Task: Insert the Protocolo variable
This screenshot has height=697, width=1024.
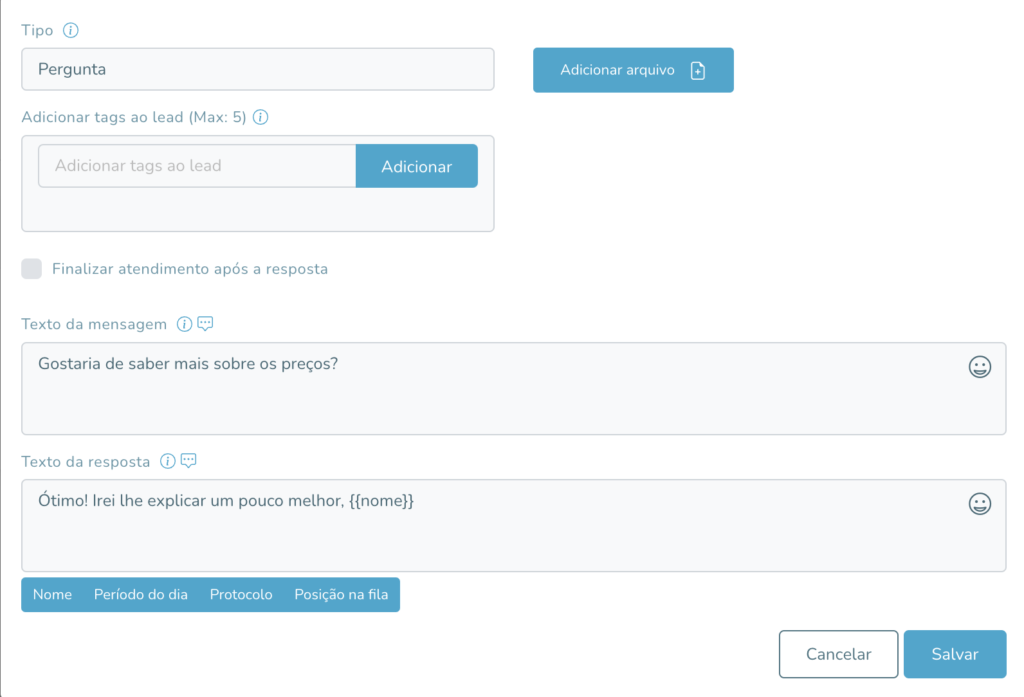Action: tap(241, 594)
